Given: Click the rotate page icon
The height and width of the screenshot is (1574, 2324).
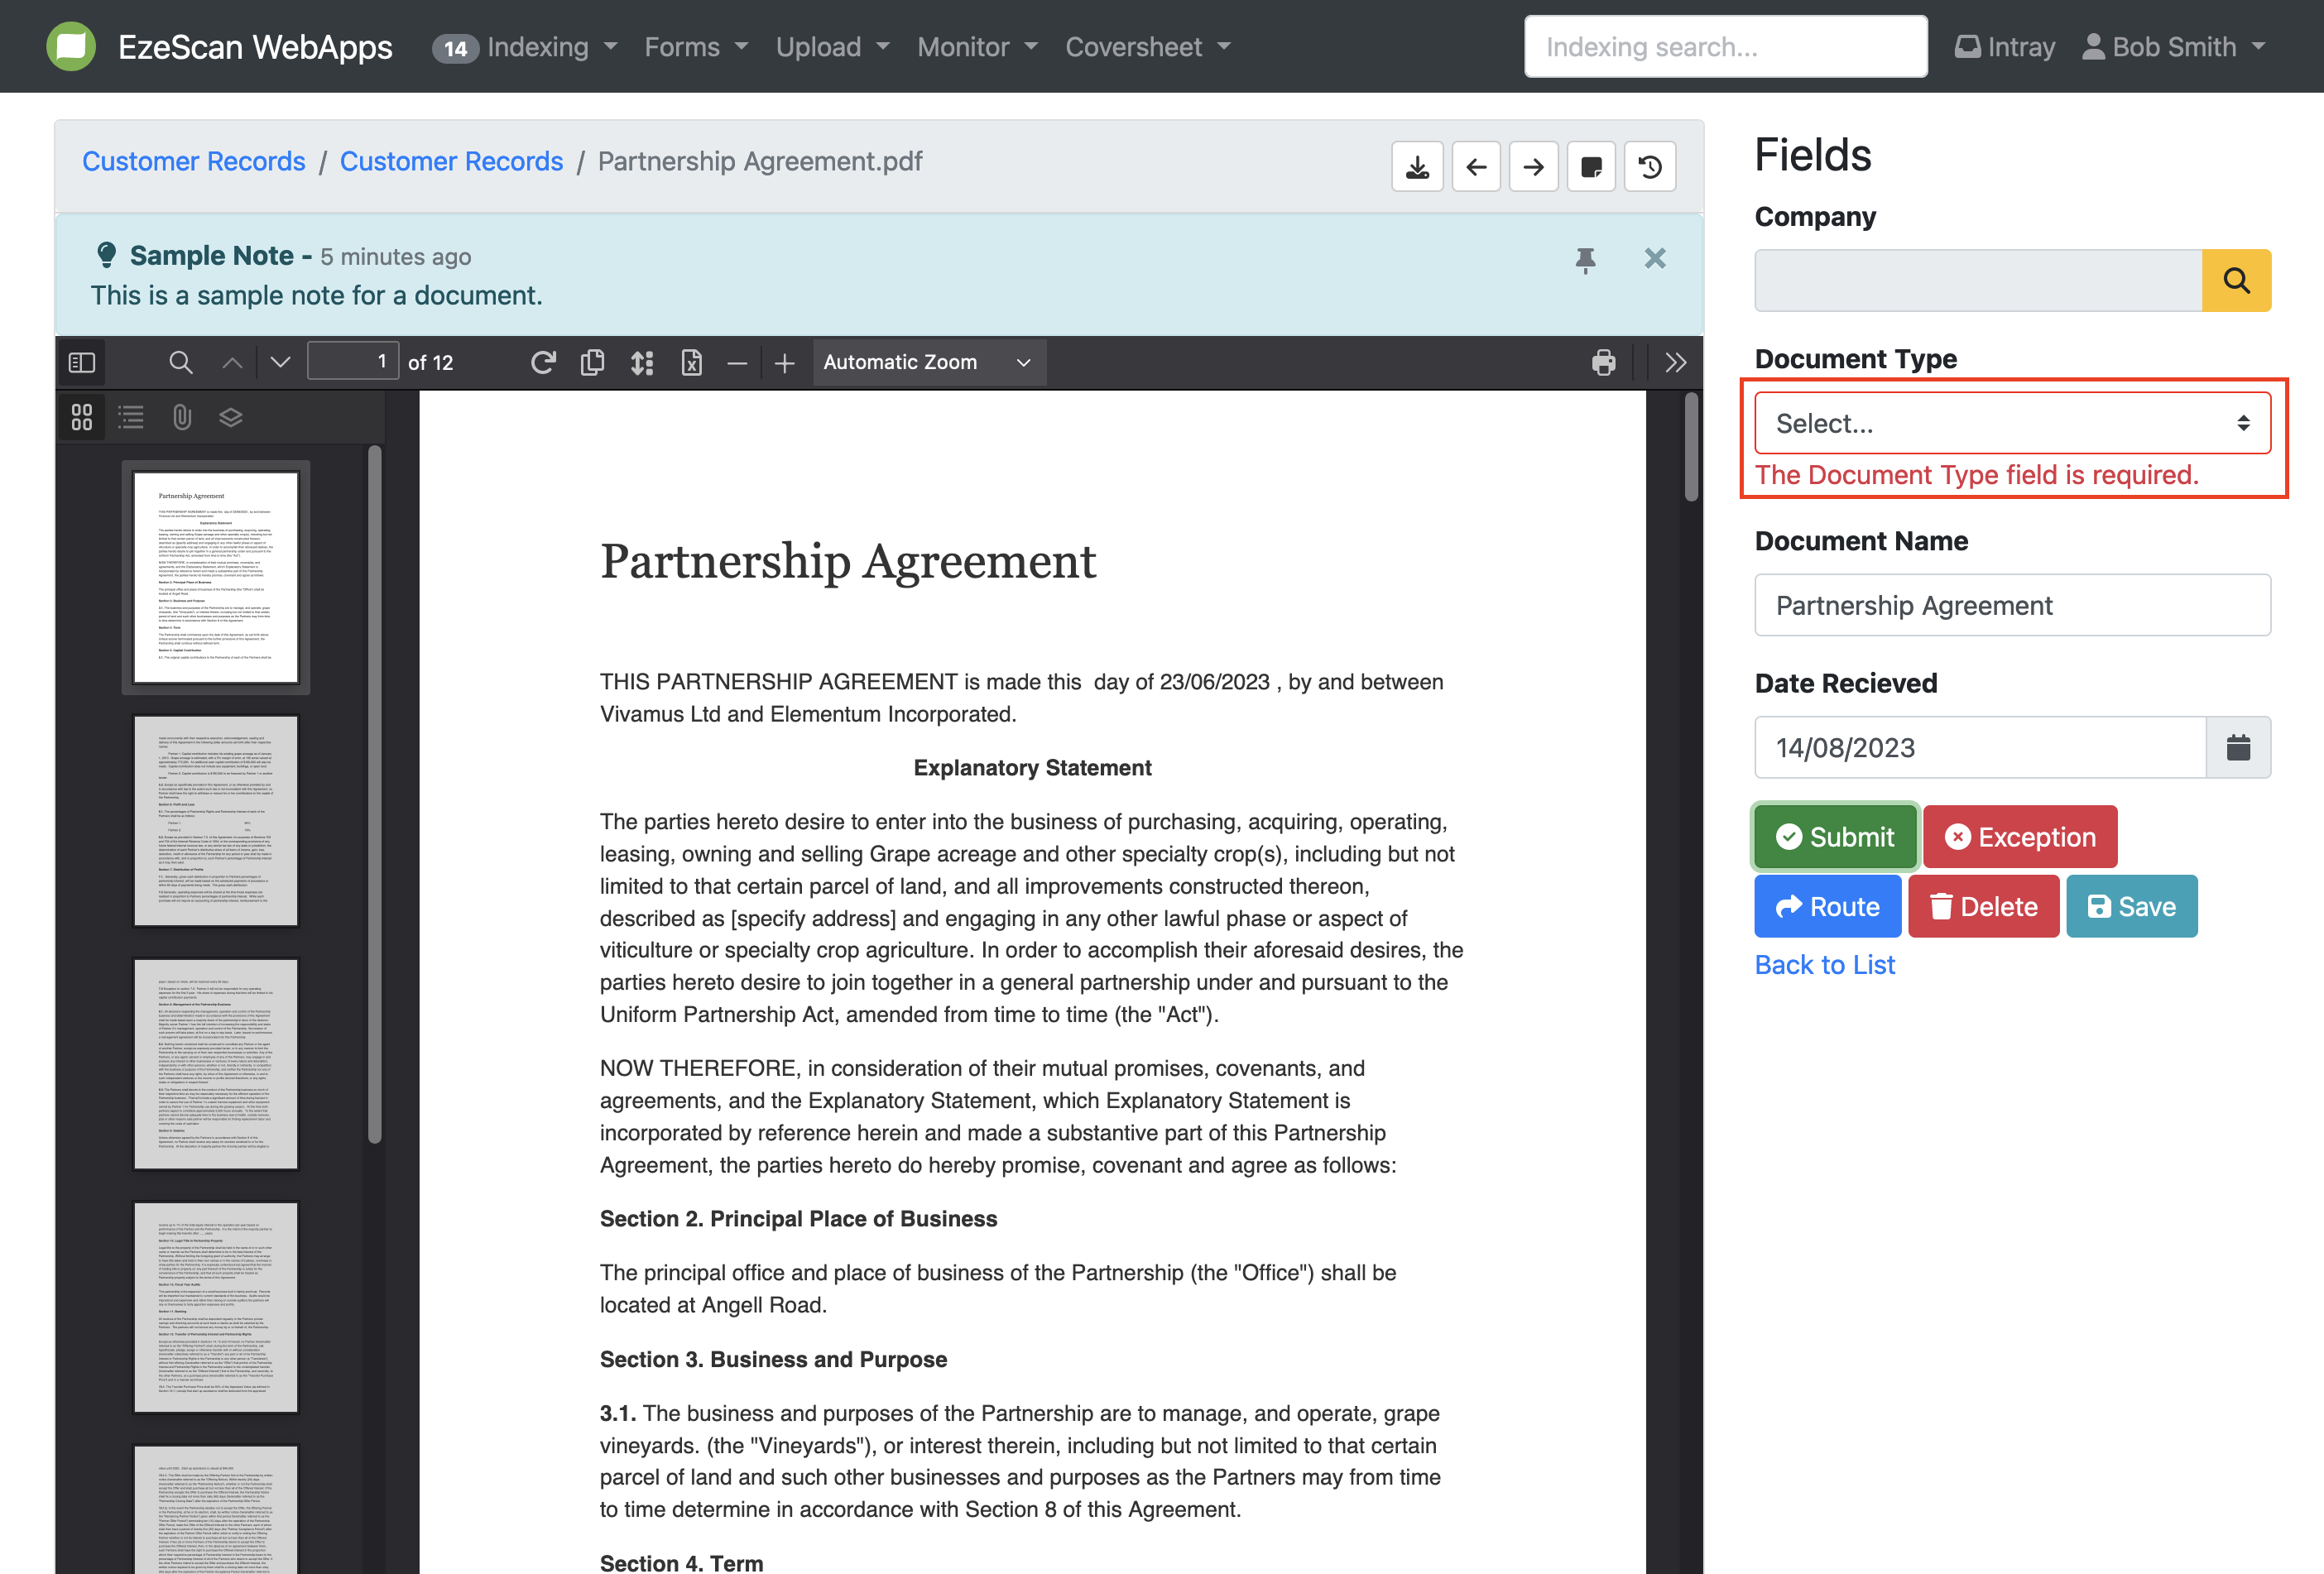Looking at the screenshot, I should tap(542, 362).
